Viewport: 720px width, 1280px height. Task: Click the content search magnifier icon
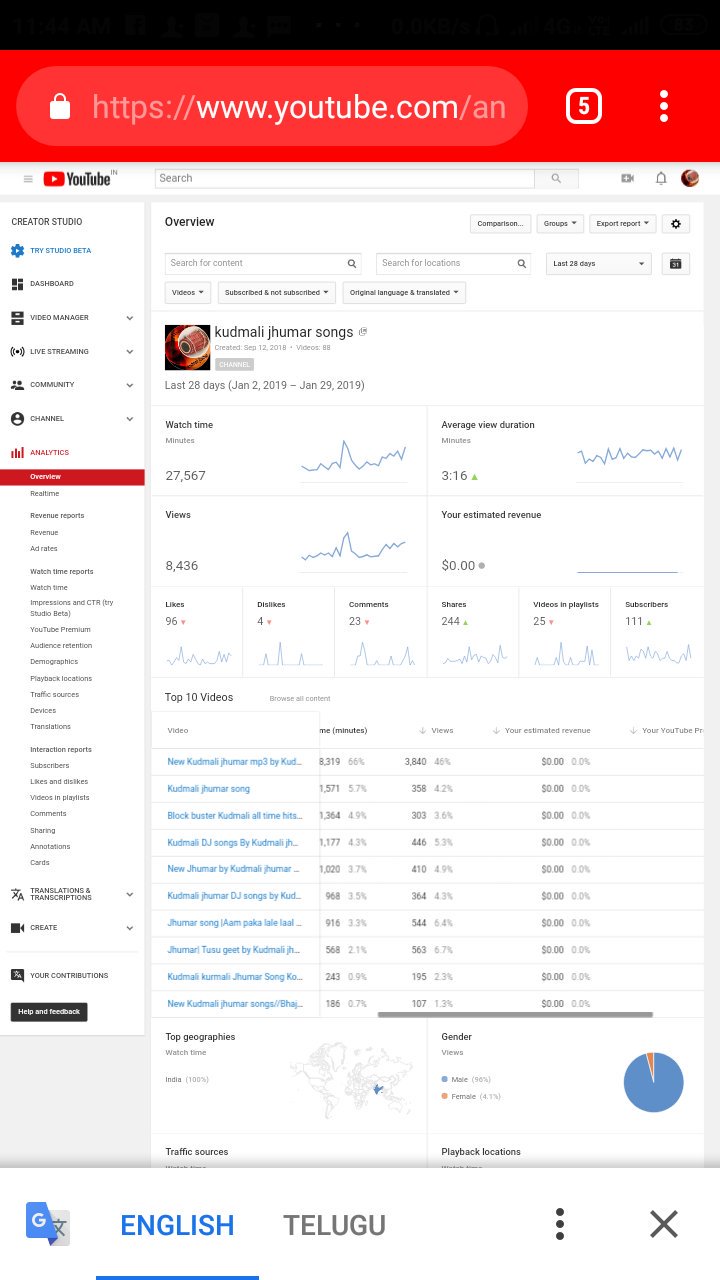coord(352,264)
